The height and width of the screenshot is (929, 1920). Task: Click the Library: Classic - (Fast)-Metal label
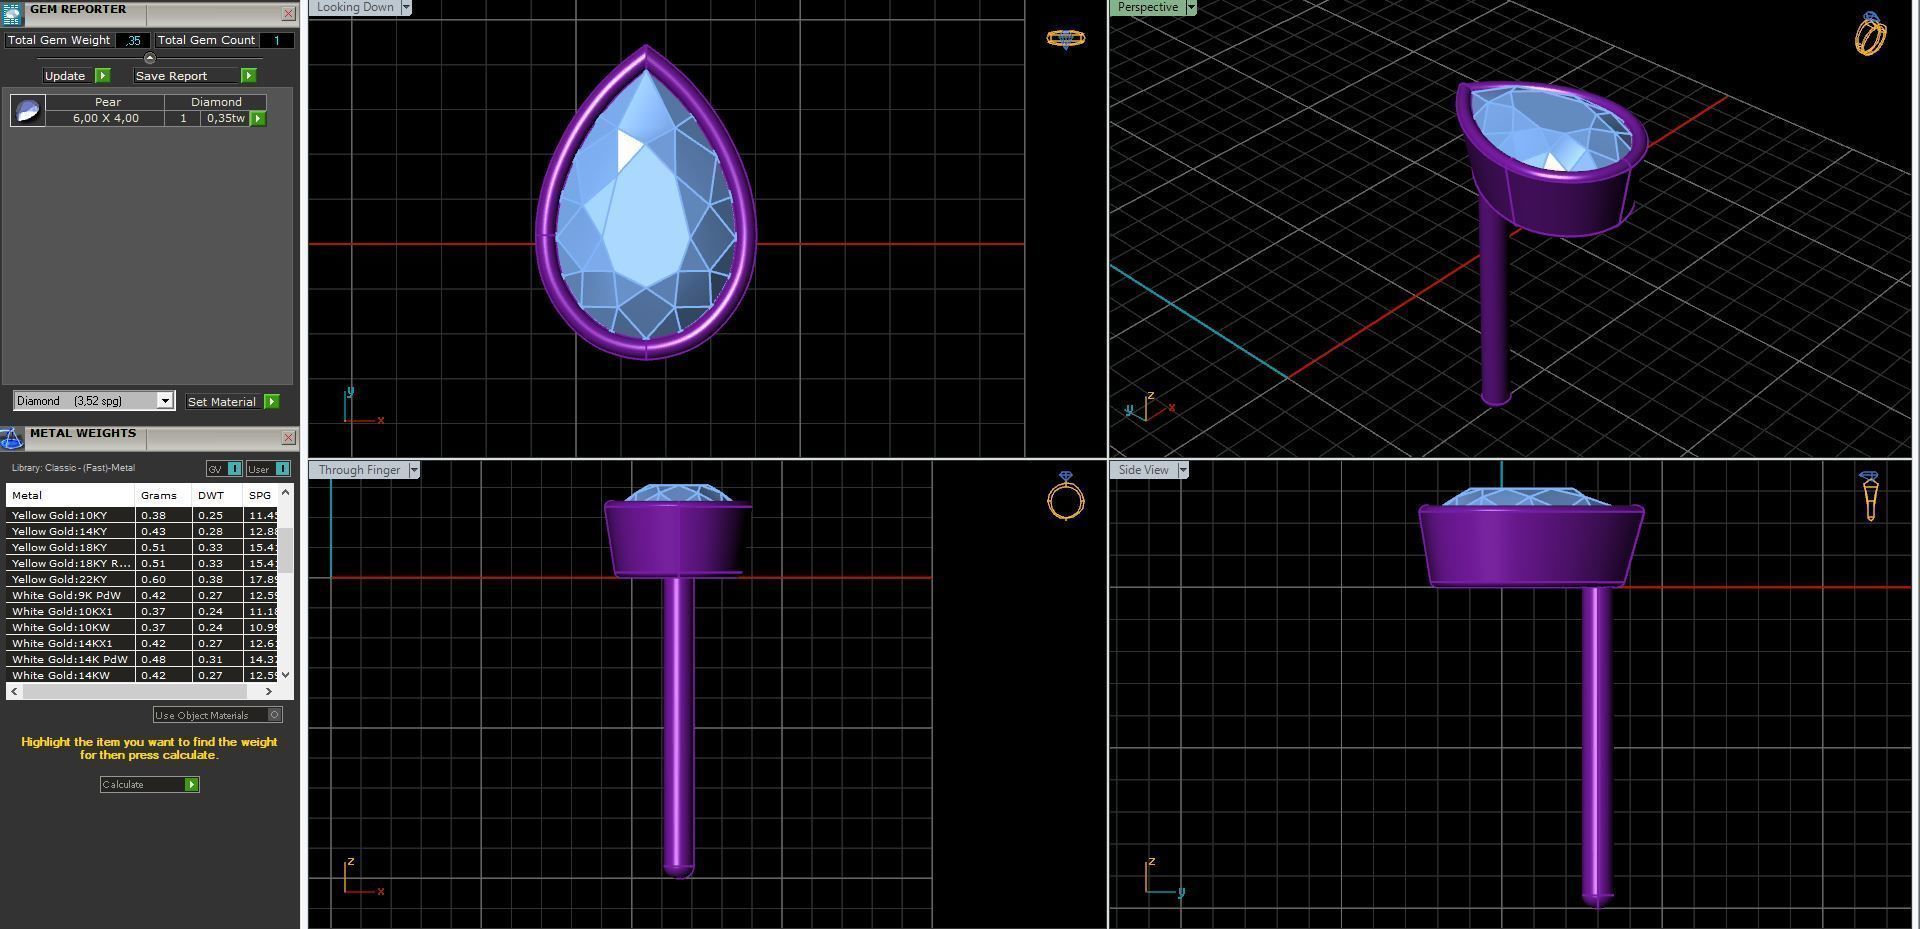(73, 468)
